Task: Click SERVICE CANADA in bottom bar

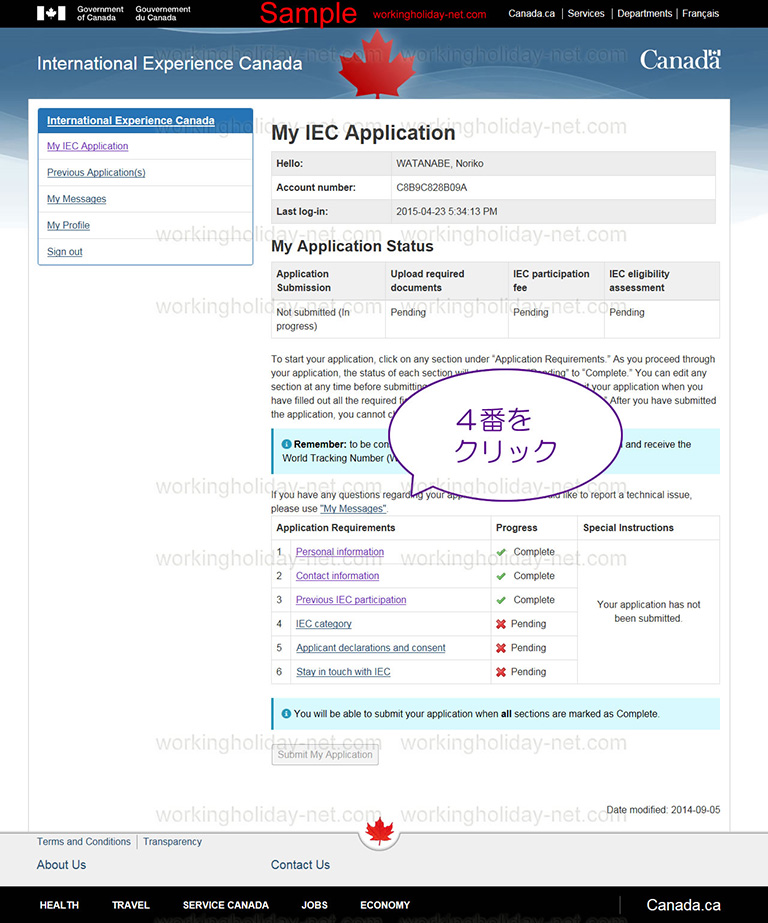Action: [x=225, y=905]
